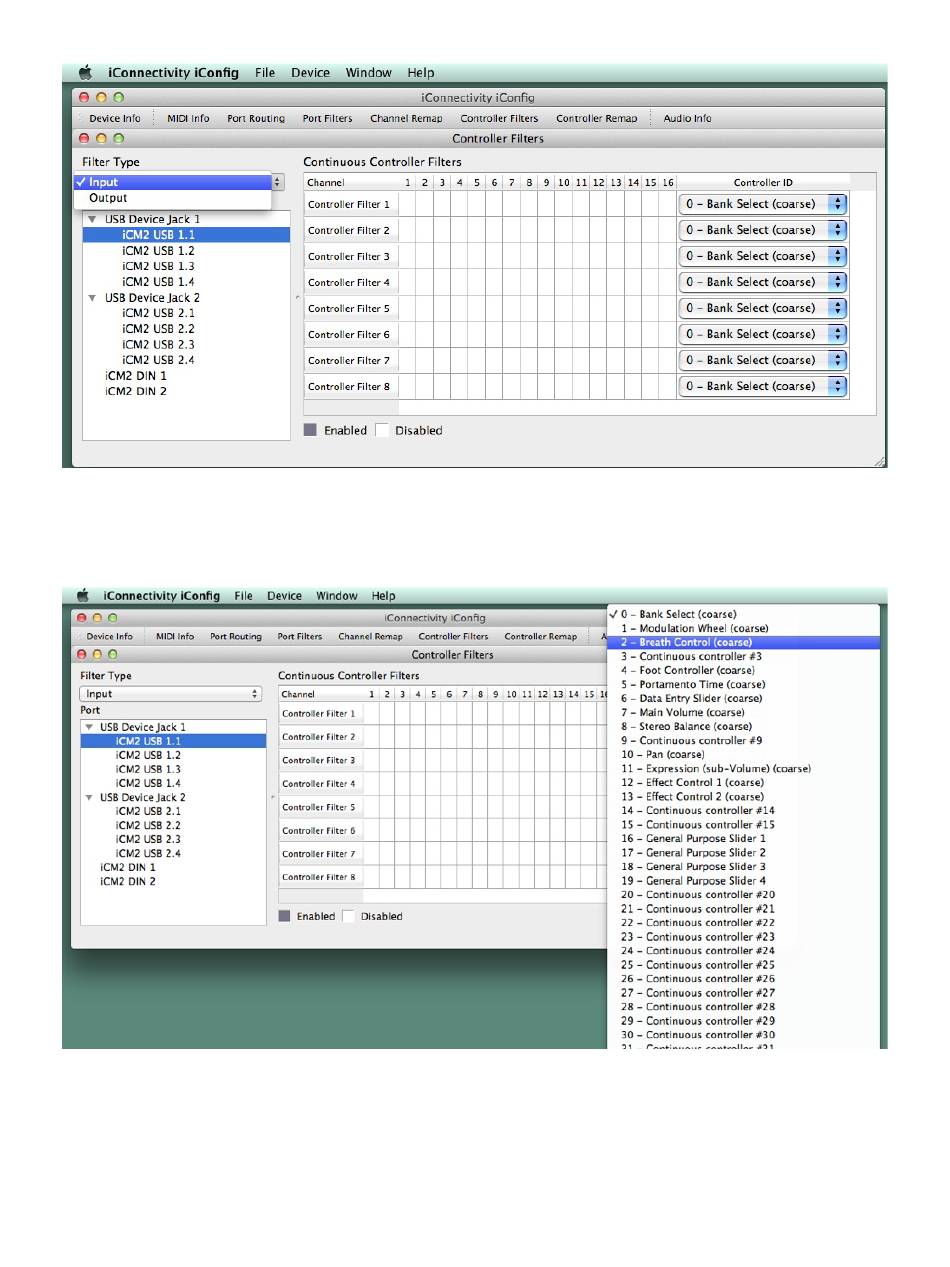The width and height of the screenshot is (950, 1267).
Task: Open MIDI Info in the top screenshot toolbar
Action: (188, 118)
